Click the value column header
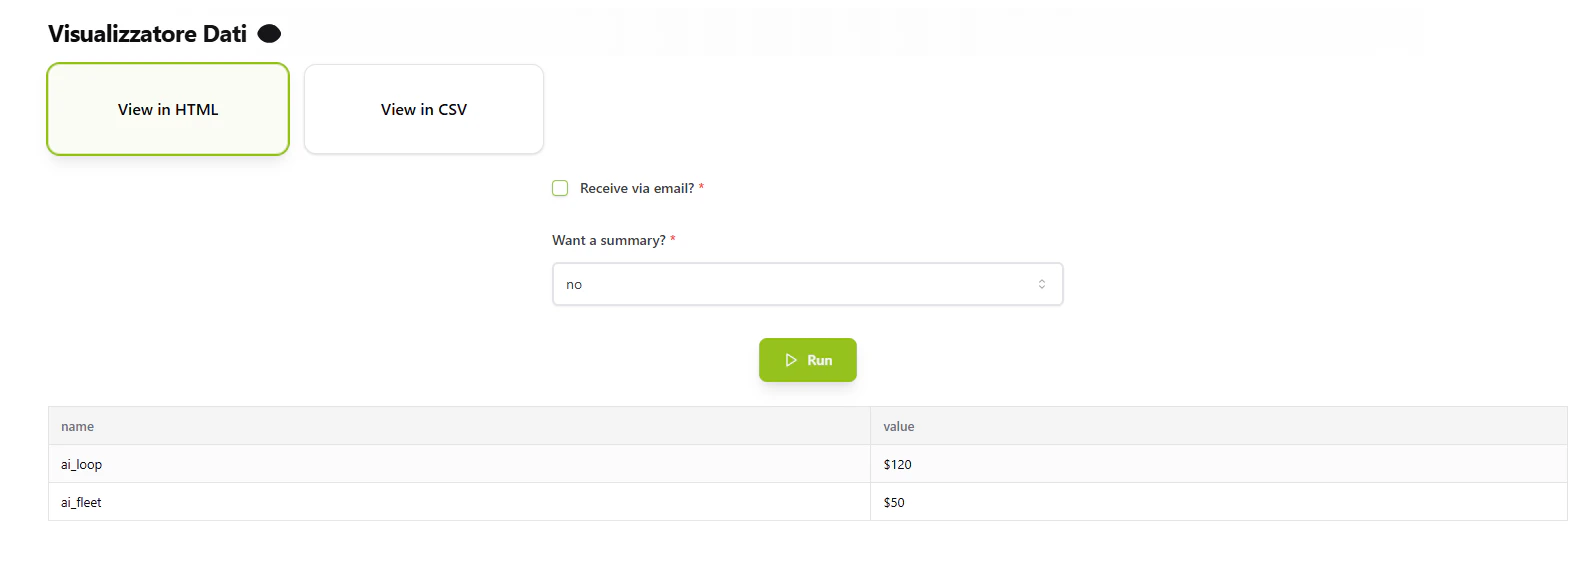 click(898, 425)
